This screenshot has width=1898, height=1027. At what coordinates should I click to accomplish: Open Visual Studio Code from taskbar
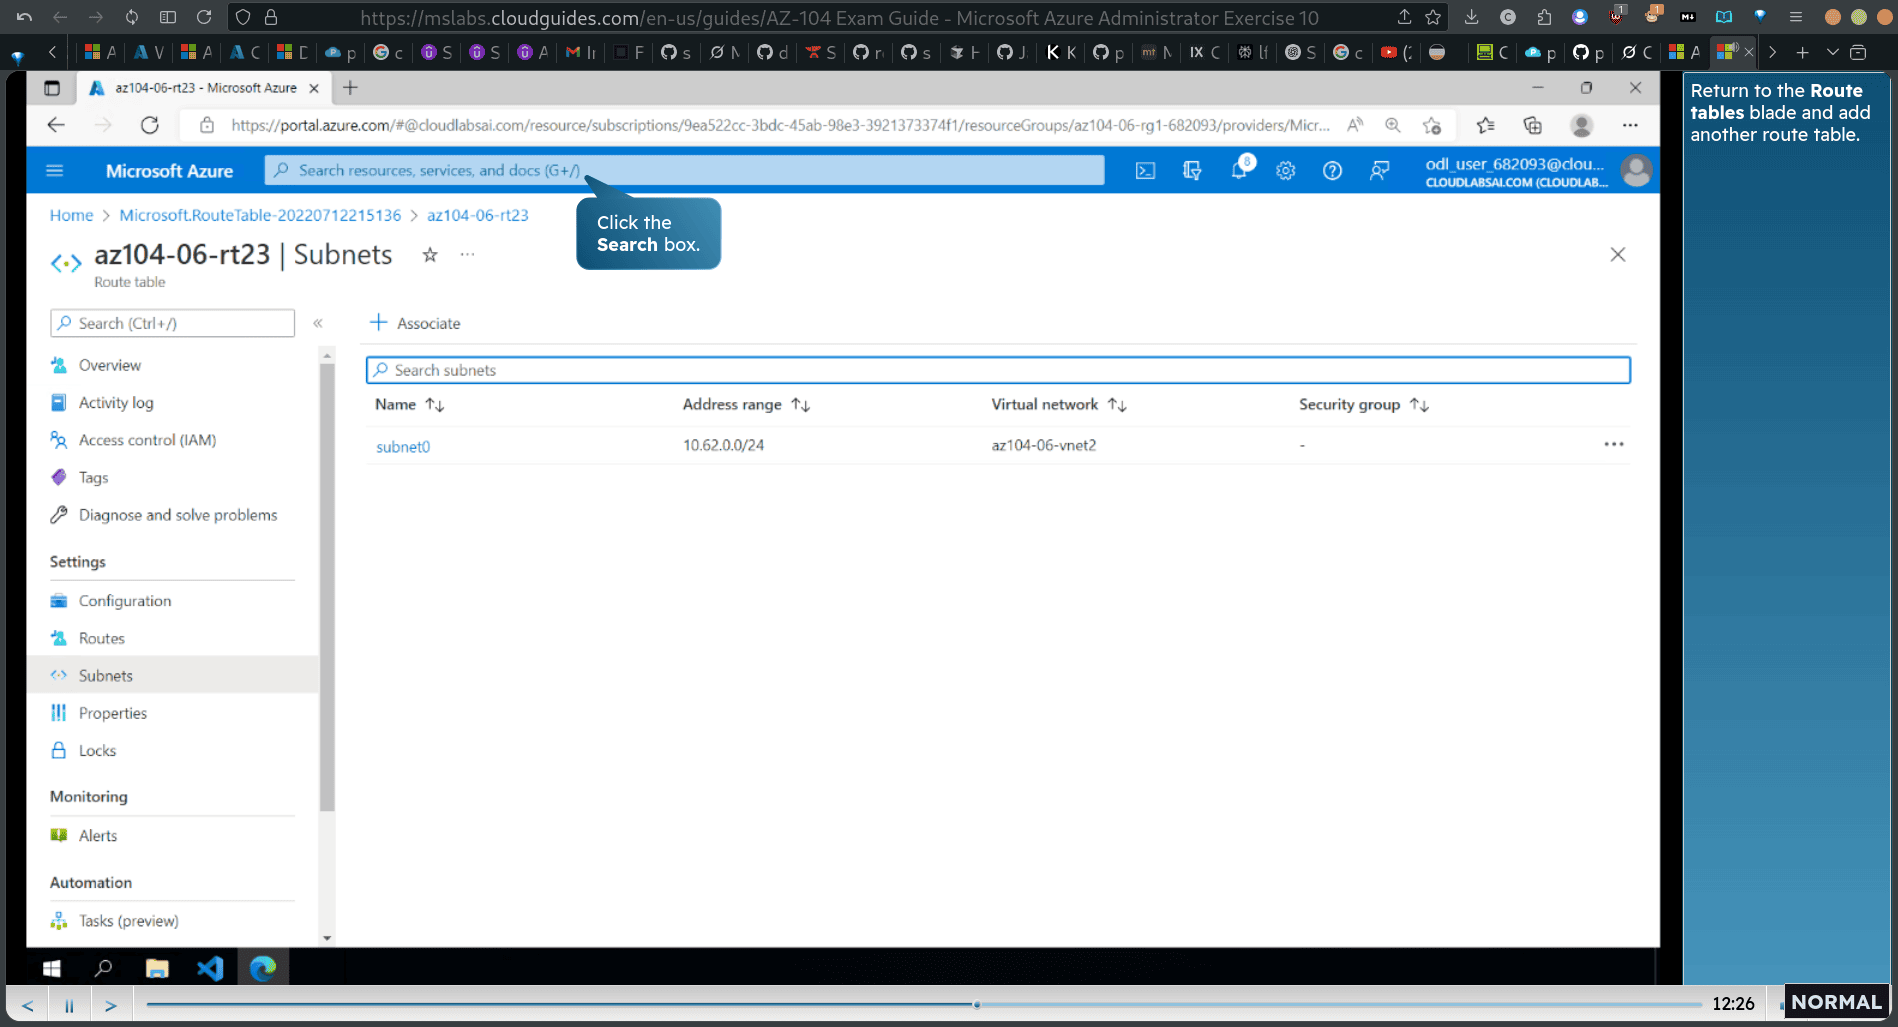[210, 968]
